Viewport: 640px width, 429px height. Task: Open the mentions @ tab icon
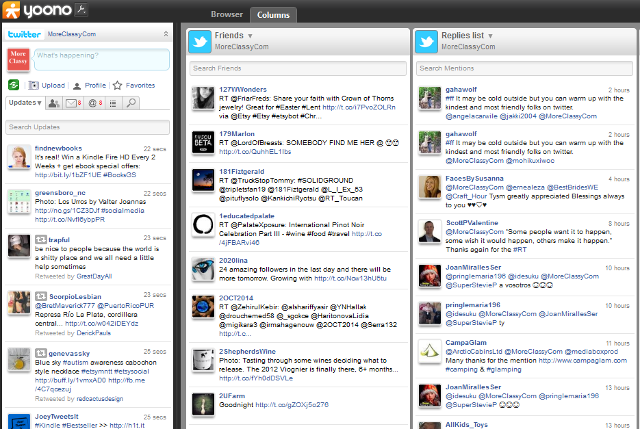coord(95,103)
